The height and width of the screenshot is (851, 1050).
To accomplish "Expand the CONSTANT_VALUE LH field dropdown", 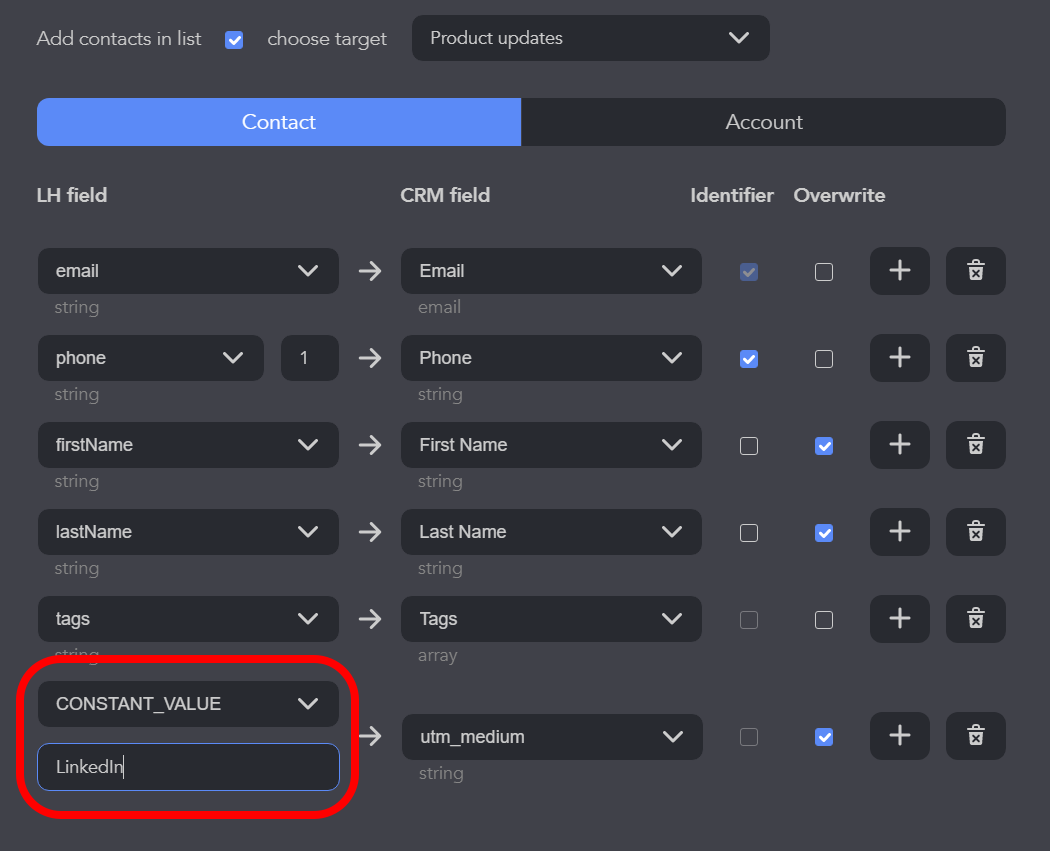I will pyautogui.click(x=188, y=704).
